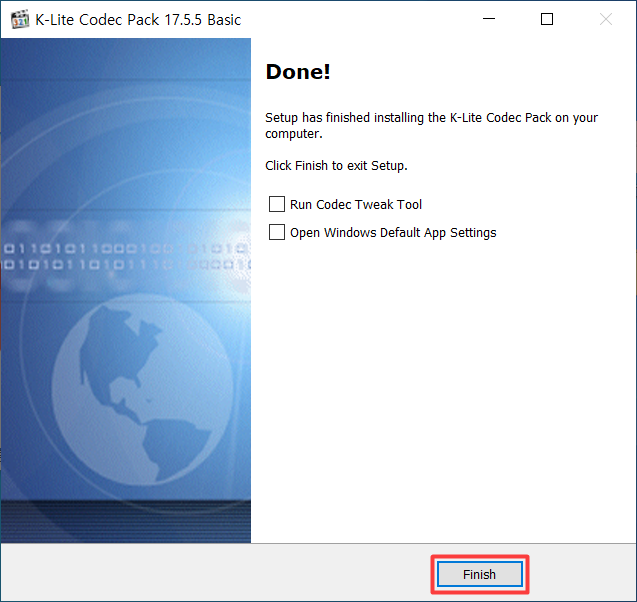Viewport: 637px width, 602px height.
Task: Enable the Run Codec Tweak Tool checkbox
Action: [x=277, y=204]
